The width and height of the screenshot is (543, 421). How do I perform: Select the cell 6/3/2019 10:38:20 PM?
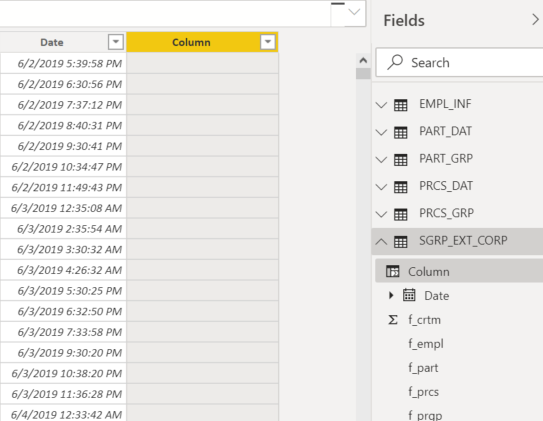click(x=63, y=373)
